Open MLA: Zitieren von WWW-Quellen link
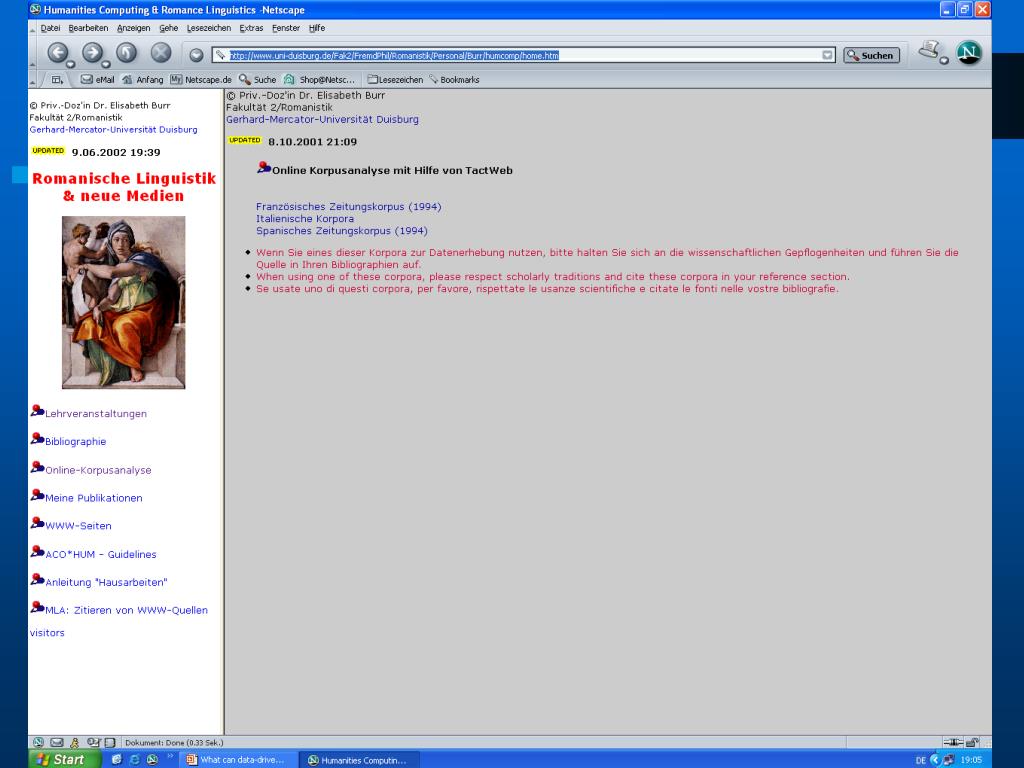 point(126,610)
